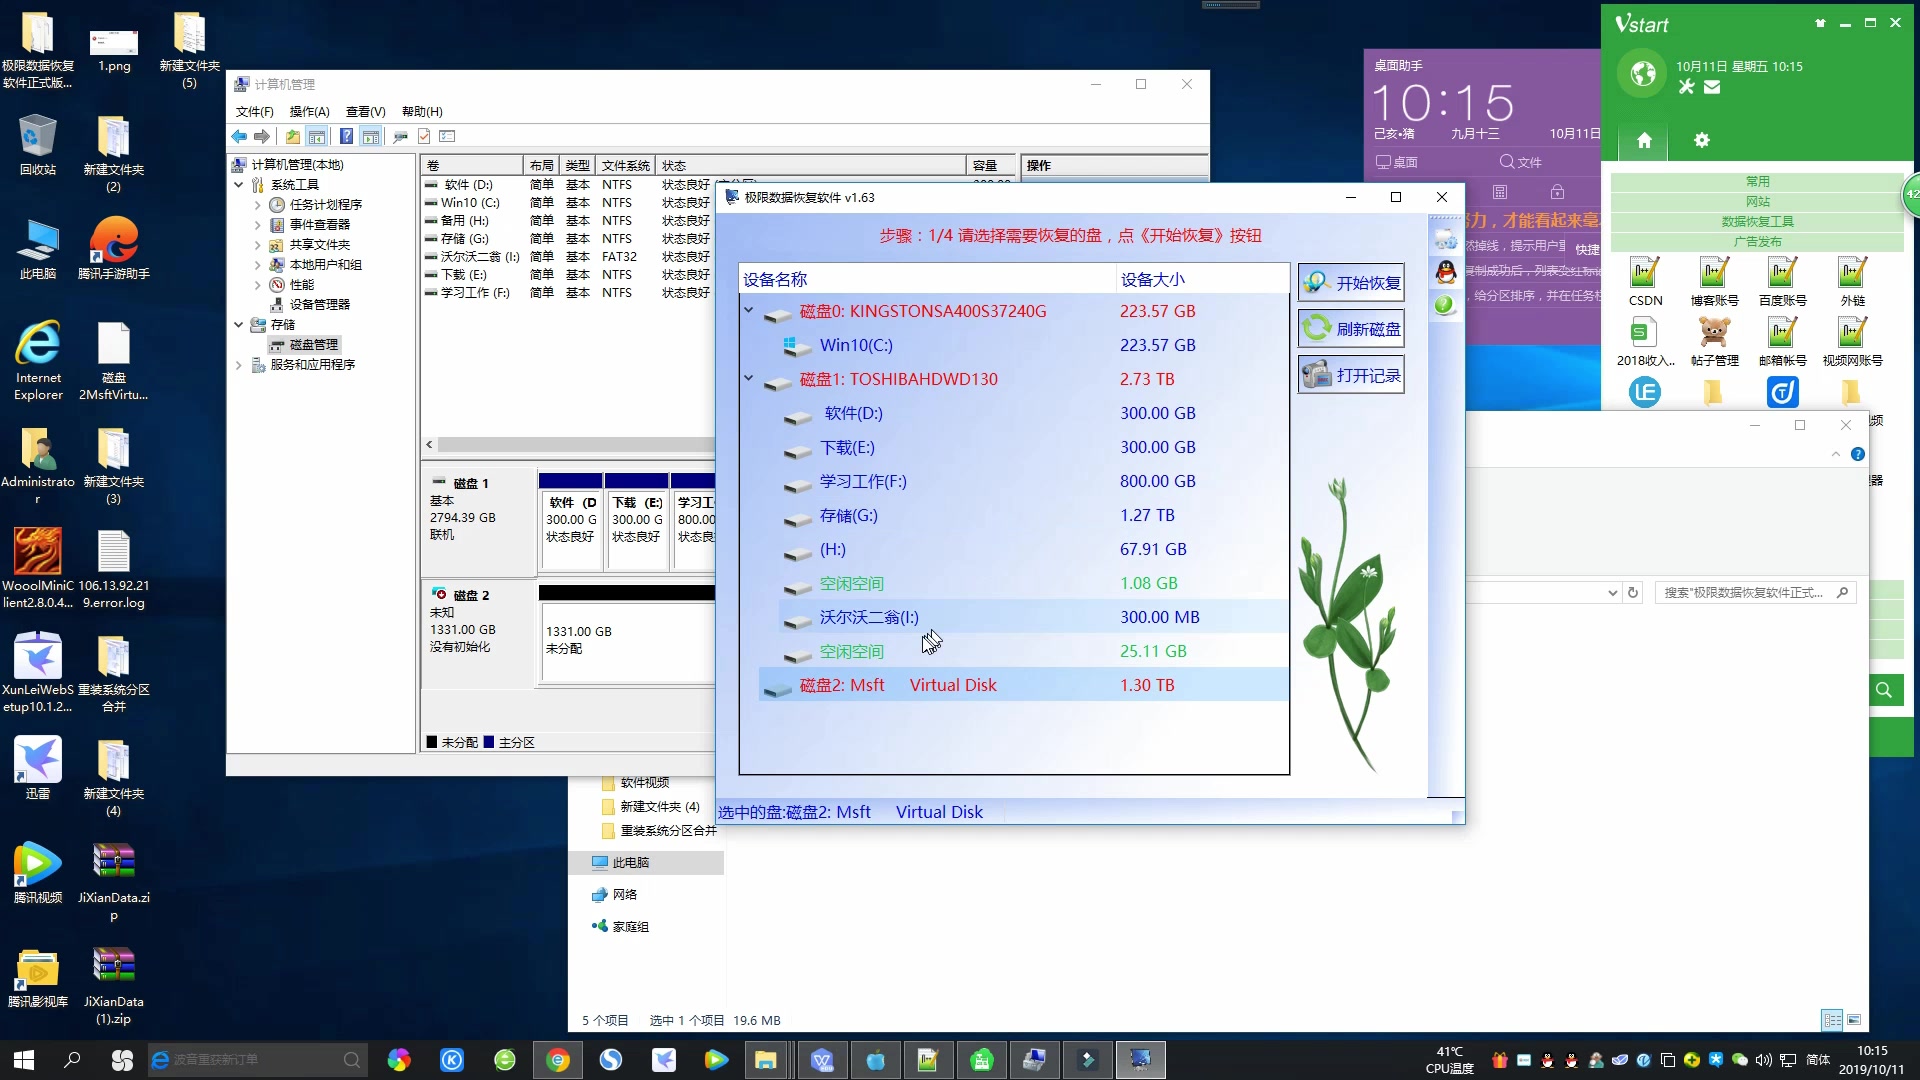The width and height of the screenshot is (1920, 1080).
Task: Select the 广告发布 category in Vstart
Action: [1757, 241]
